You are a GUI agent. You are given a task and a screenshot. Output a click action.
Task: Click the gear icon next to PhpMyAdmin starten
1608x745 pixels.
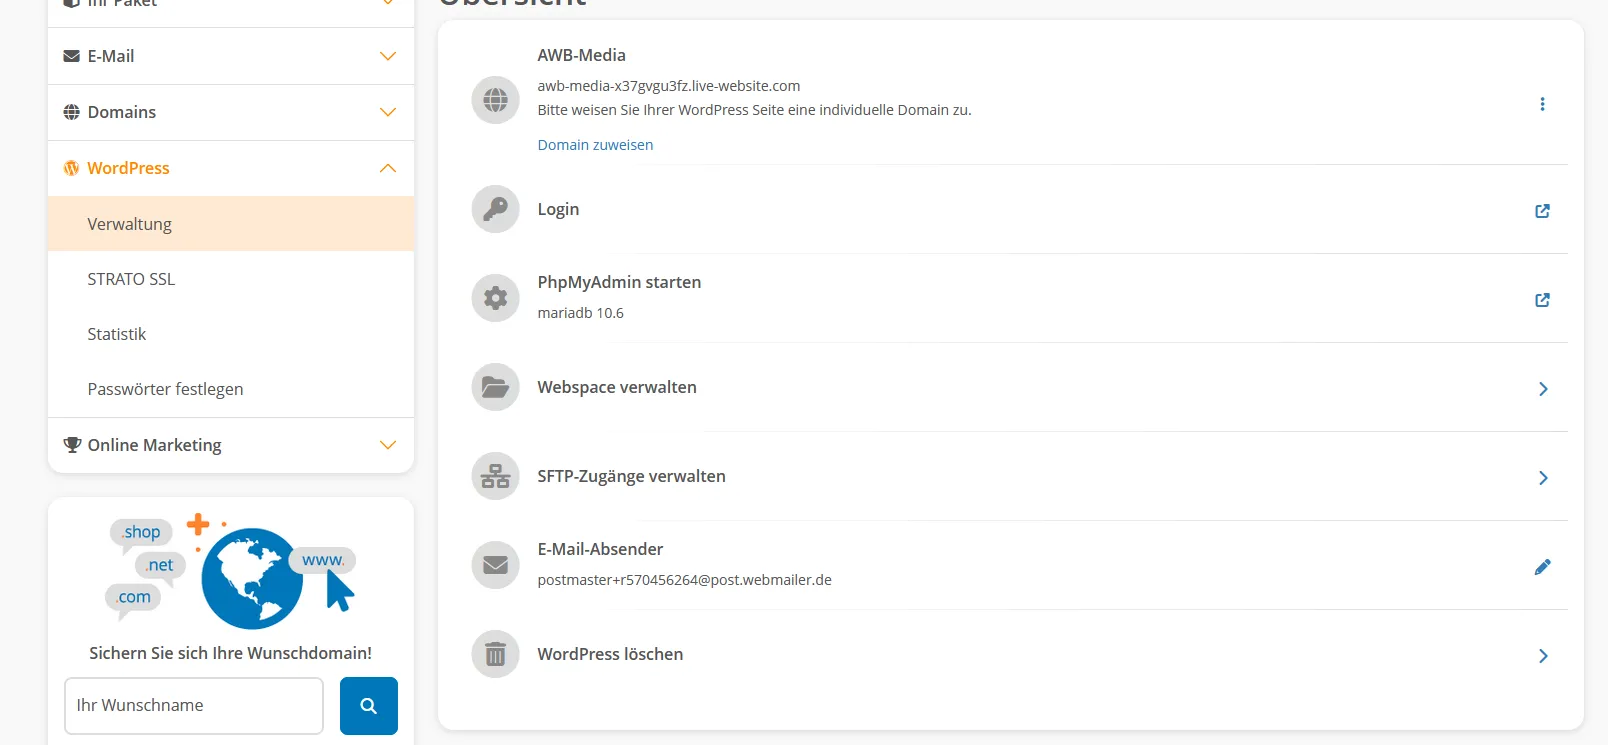tap(496, 298)
